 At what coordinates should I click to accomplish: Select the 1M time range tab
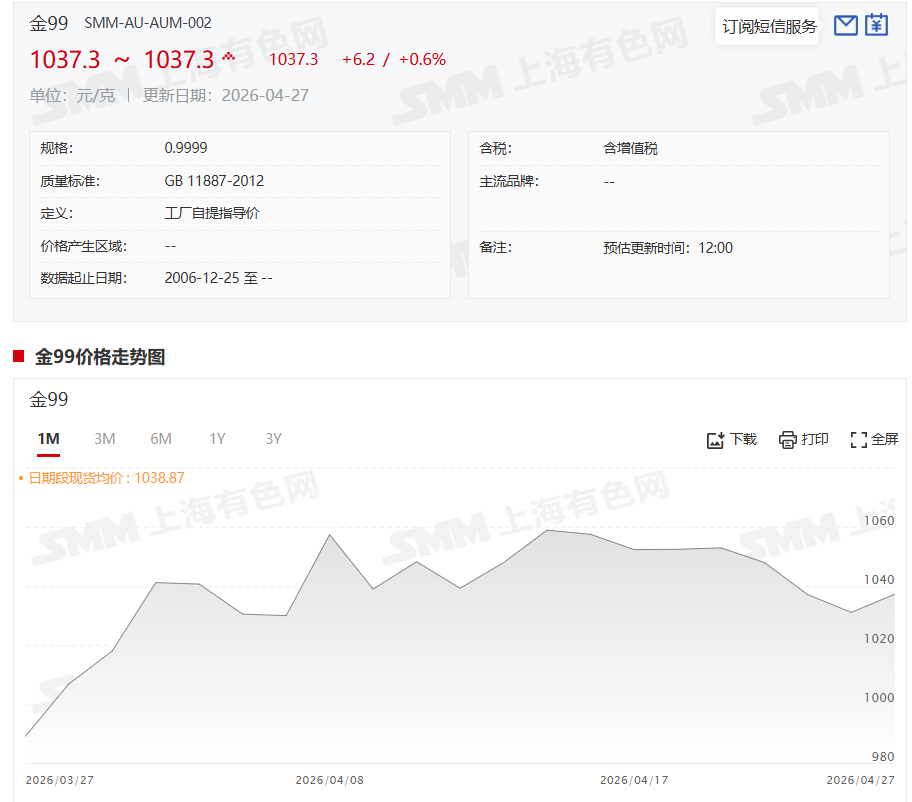[x=48, y=439]
